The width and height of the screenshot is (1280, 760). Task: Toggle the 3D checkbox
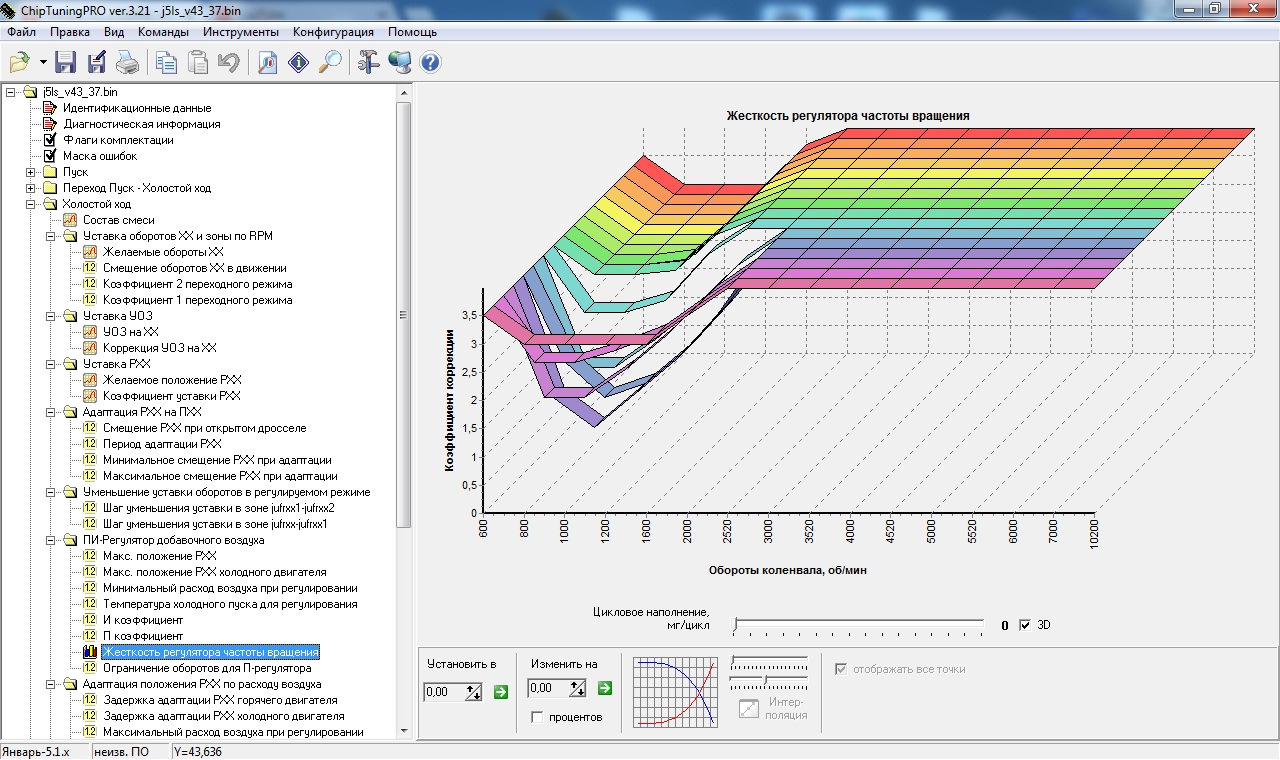[x=1024, y=625]
